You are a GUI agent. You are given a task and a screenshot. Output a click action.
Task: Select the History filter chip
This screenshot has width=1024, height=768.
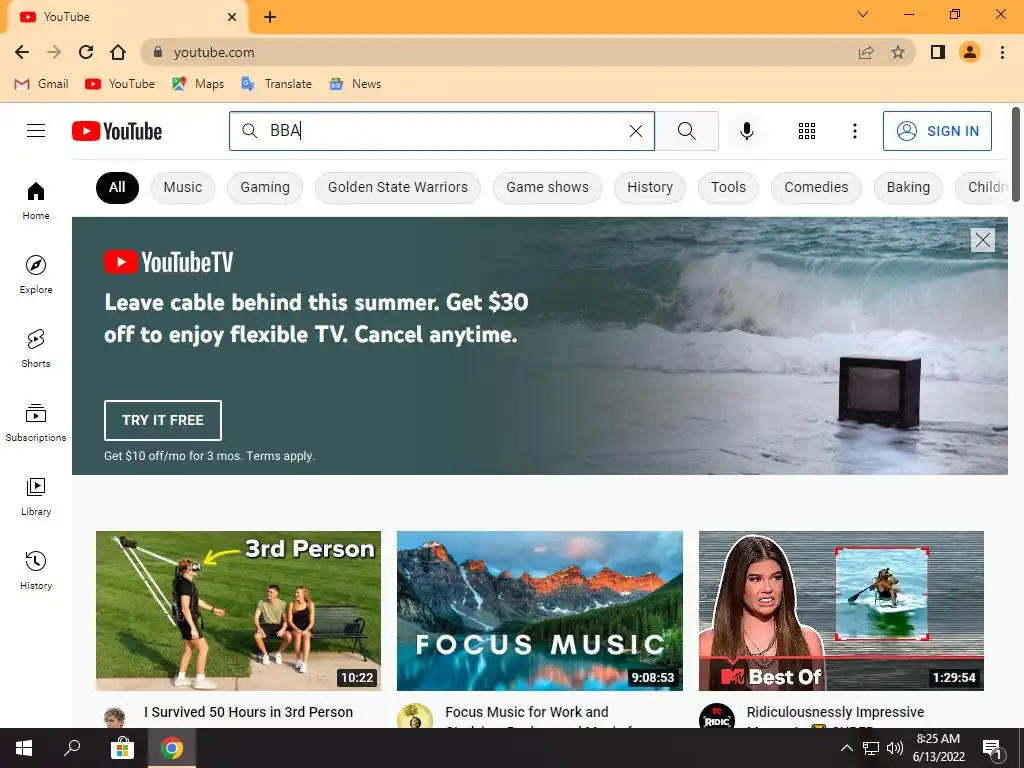(x=650, y=187)
